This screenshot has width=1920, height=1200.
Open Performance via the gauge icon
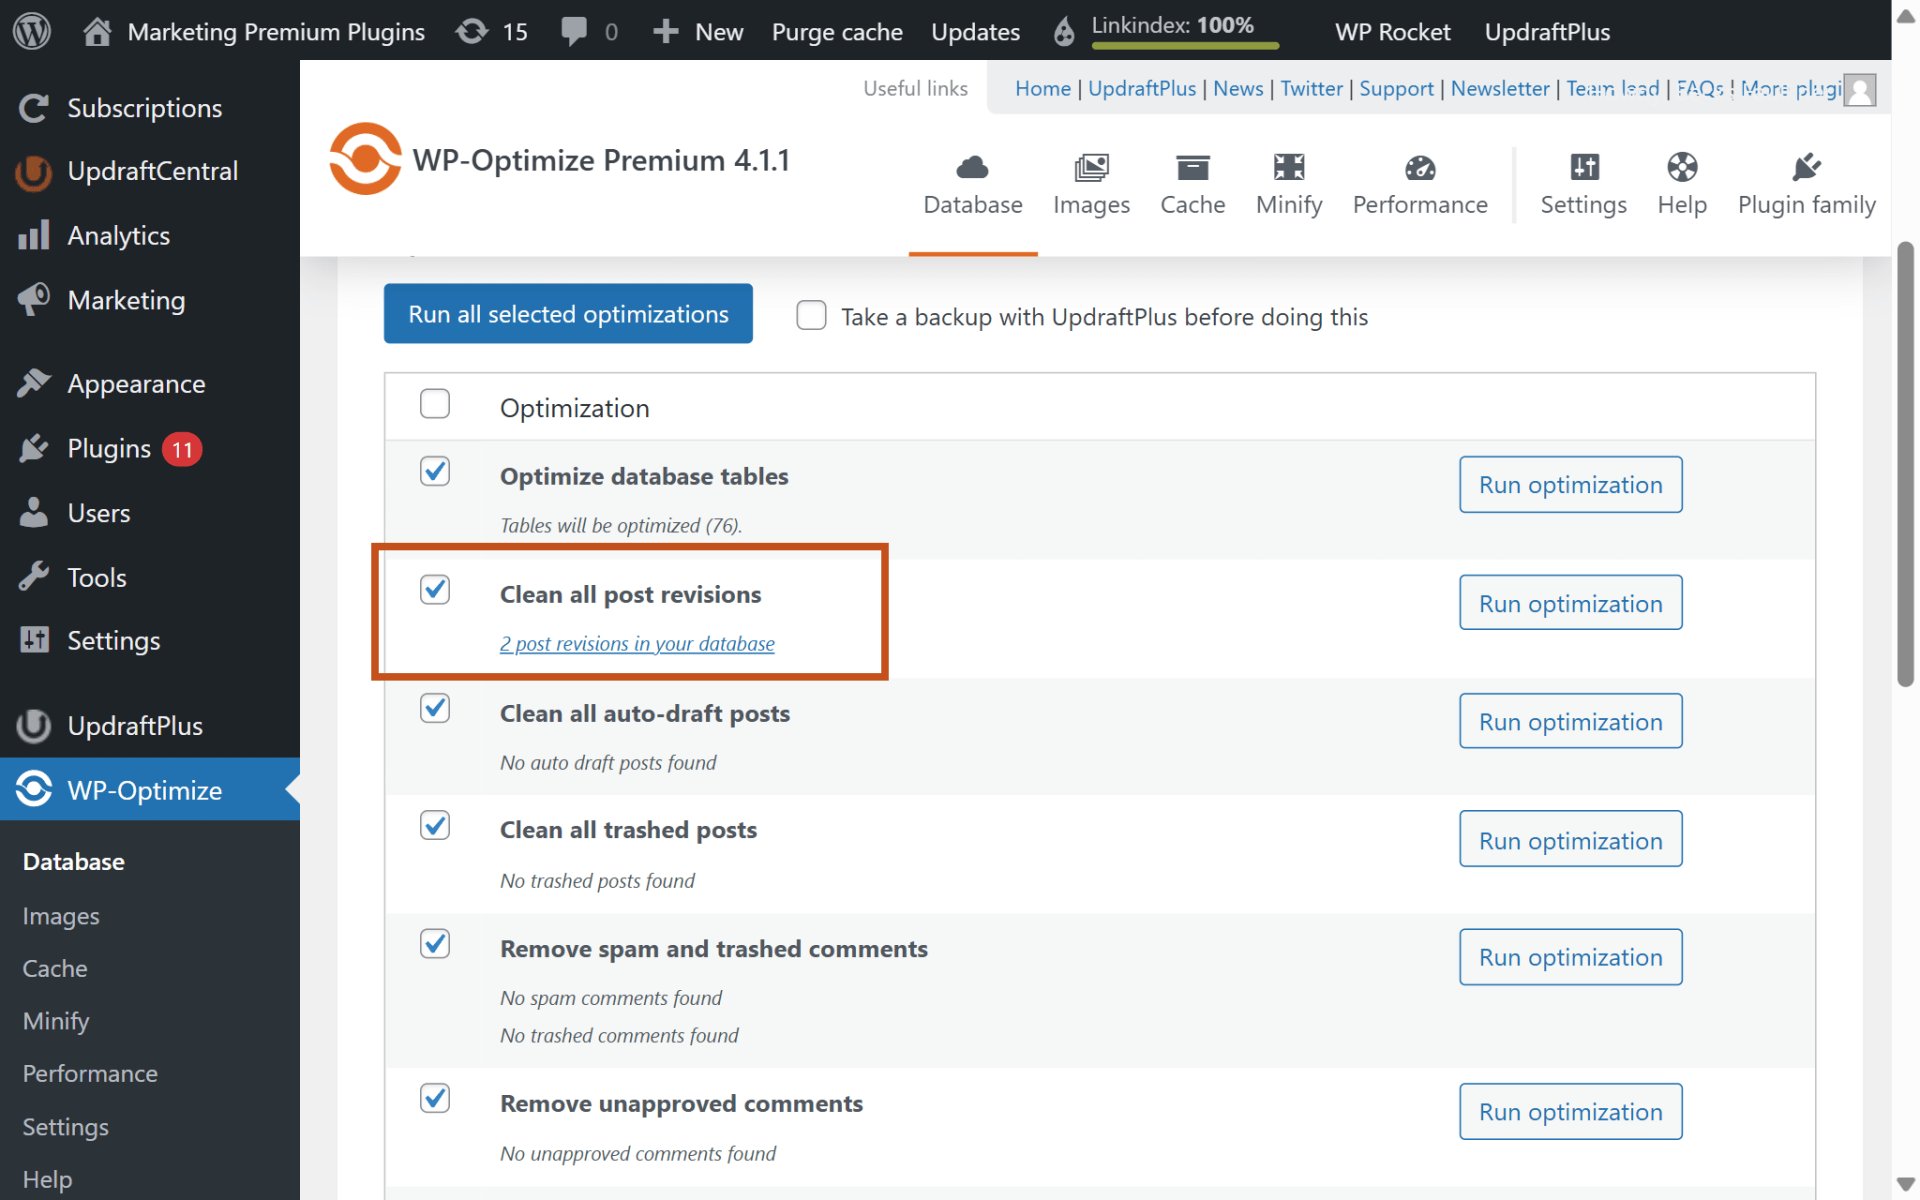pyautogui.click(x=1420, y=167)
